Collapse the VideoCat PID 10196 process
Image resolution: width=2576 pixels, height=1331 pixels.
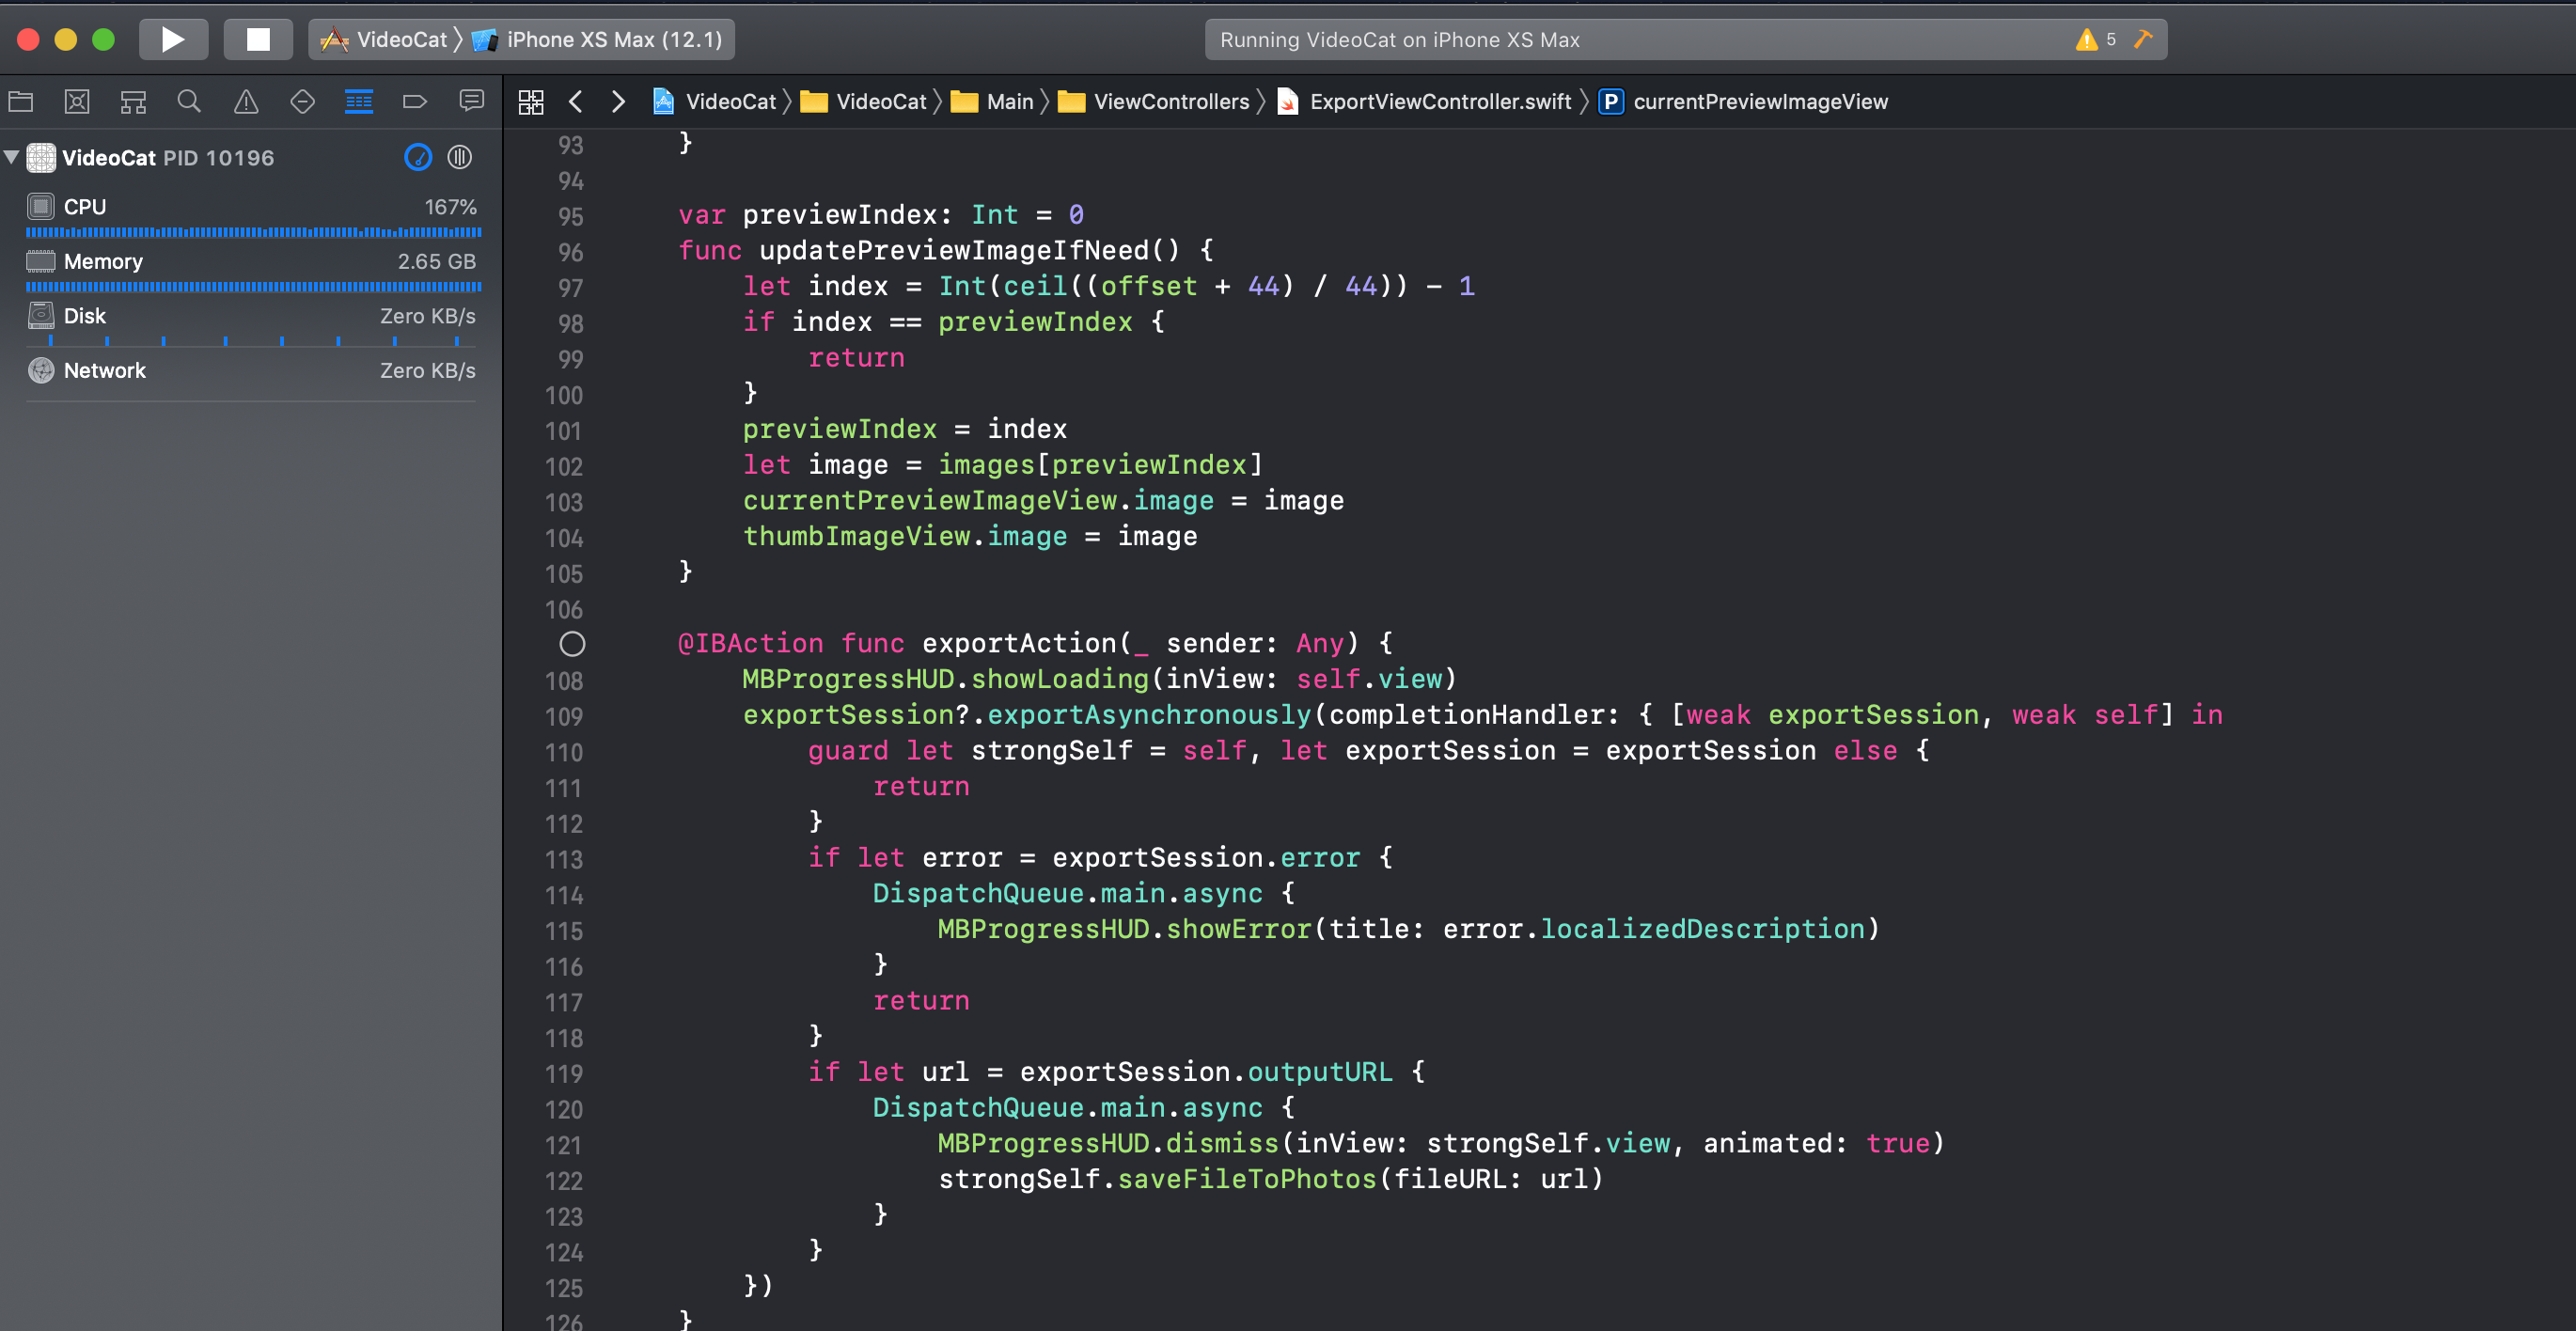pos(12,157)
